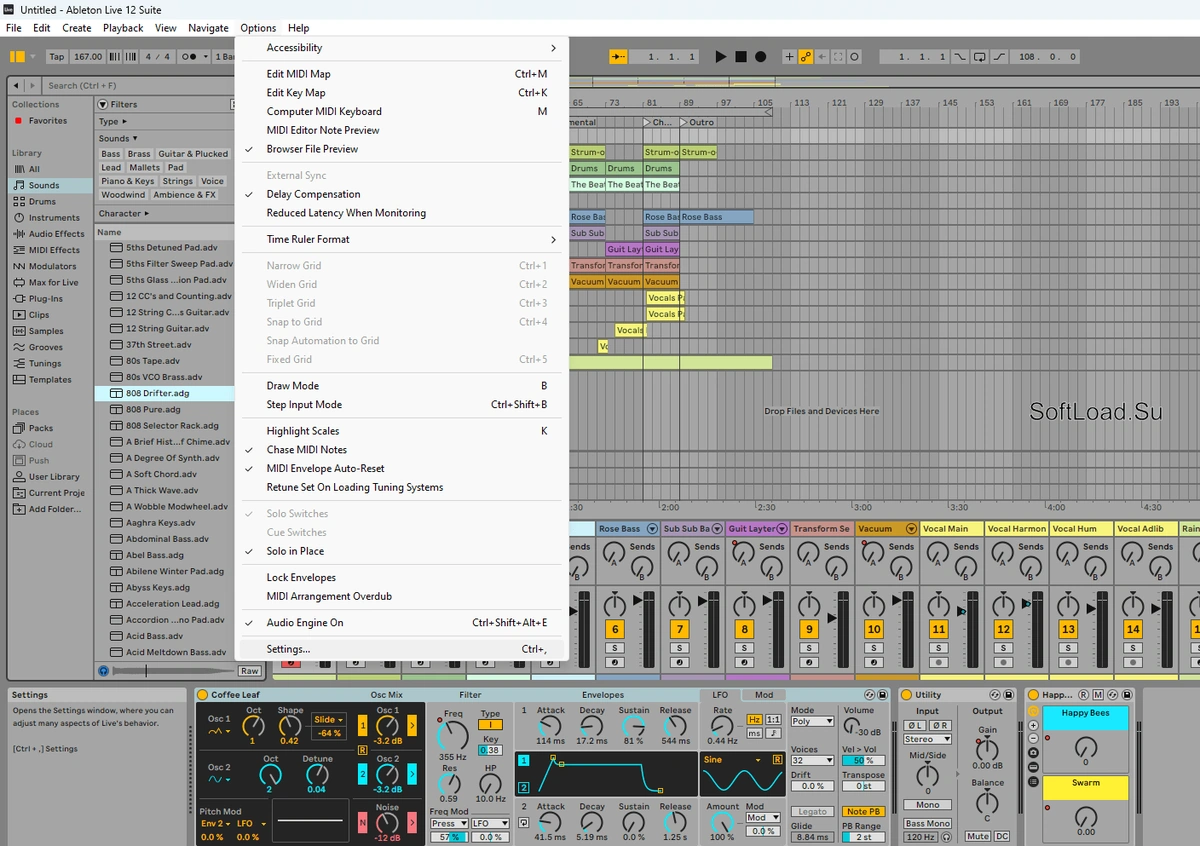Click the MIDI Arrangement Overdub plus icon
1200x846 pixels.
790,57
